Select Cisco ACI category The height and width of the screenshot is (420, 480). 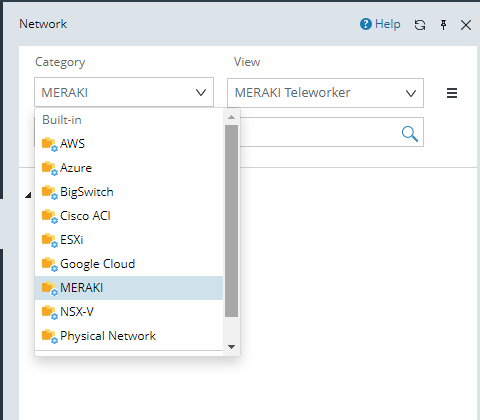coord(129,216)
